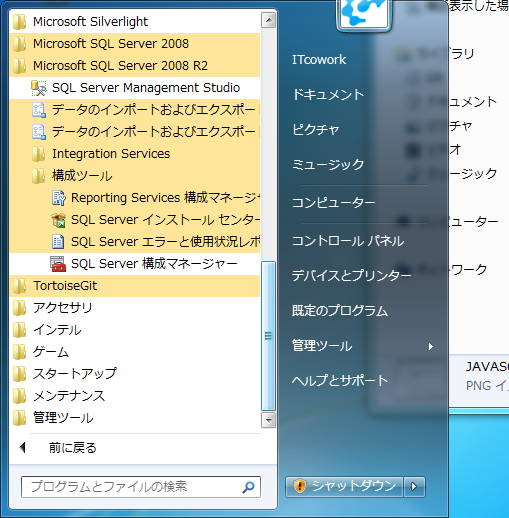Collapse the 構成ツール folder
The width and height of the screenshot is (509, 518).
[x=135, y=176]
